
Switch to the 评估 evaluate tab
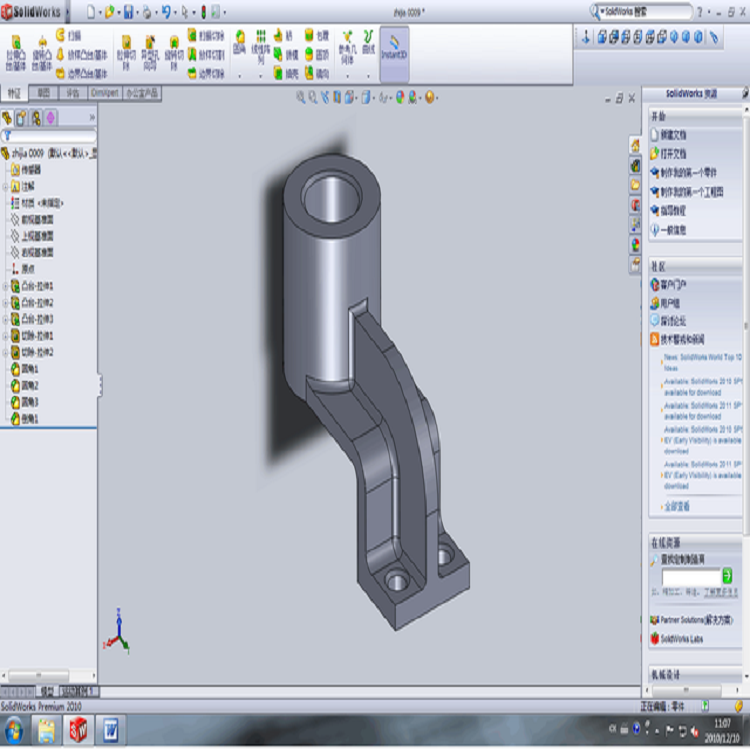coord(72,93)
